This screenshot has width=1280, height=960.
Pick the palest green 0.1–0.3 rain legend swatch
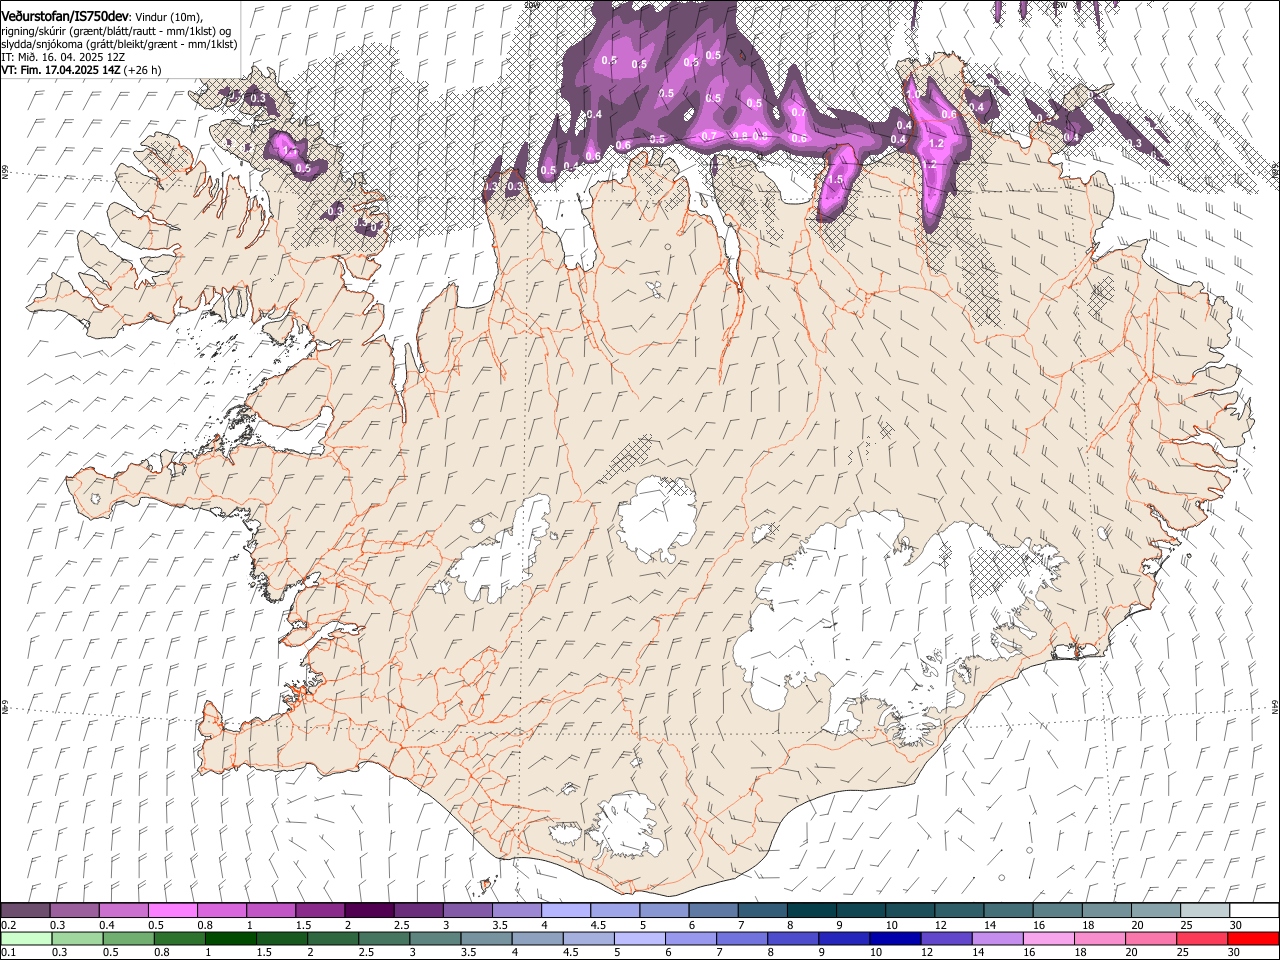25,938
